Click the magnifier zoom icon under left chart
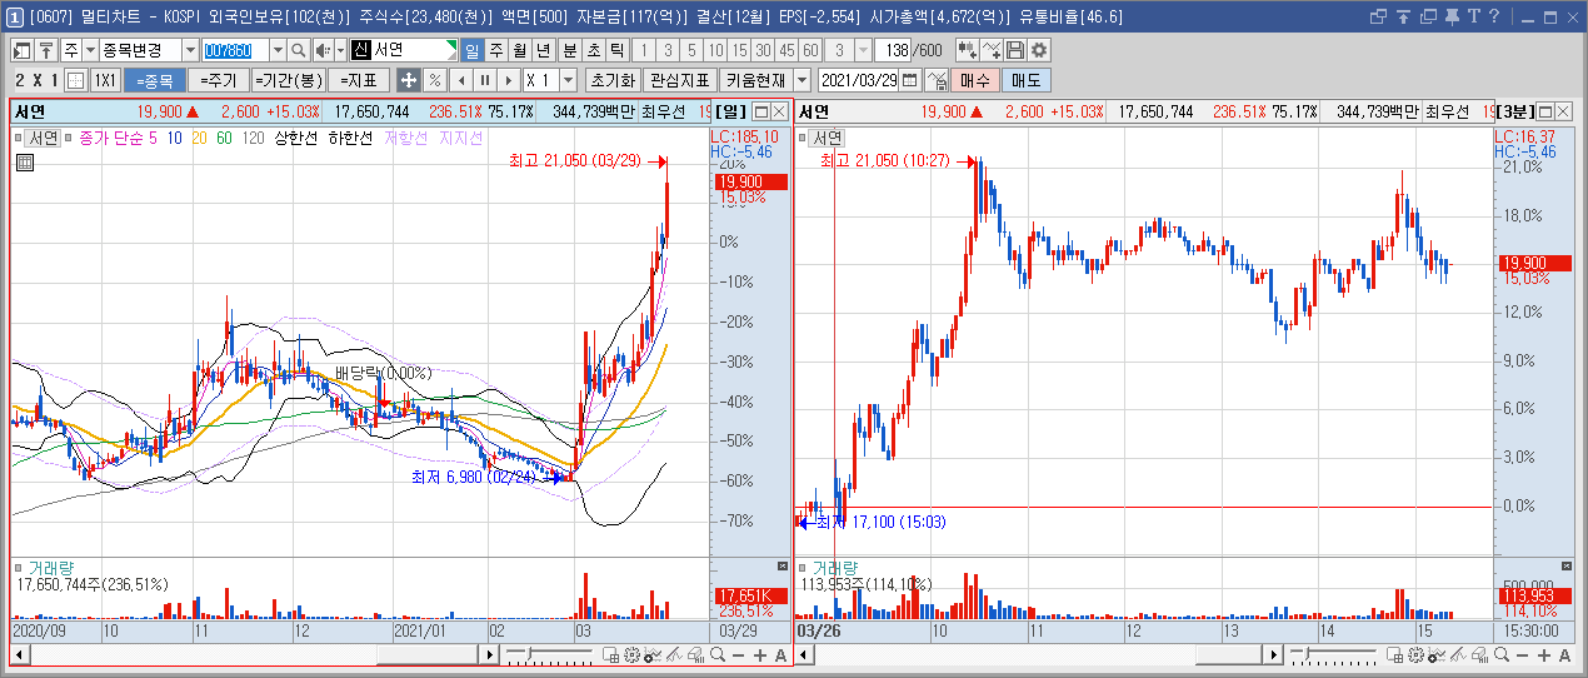 point(717,655)
